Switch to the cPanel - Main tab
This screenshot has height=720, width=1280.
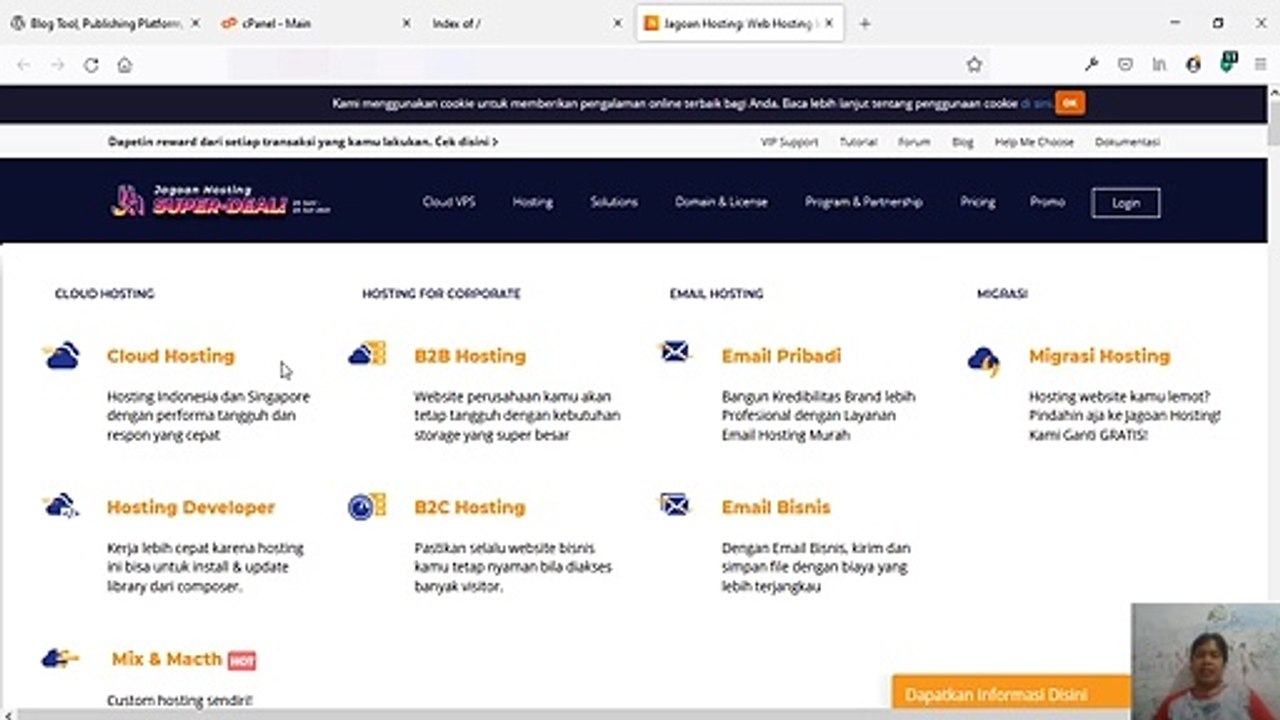point(317,24)
